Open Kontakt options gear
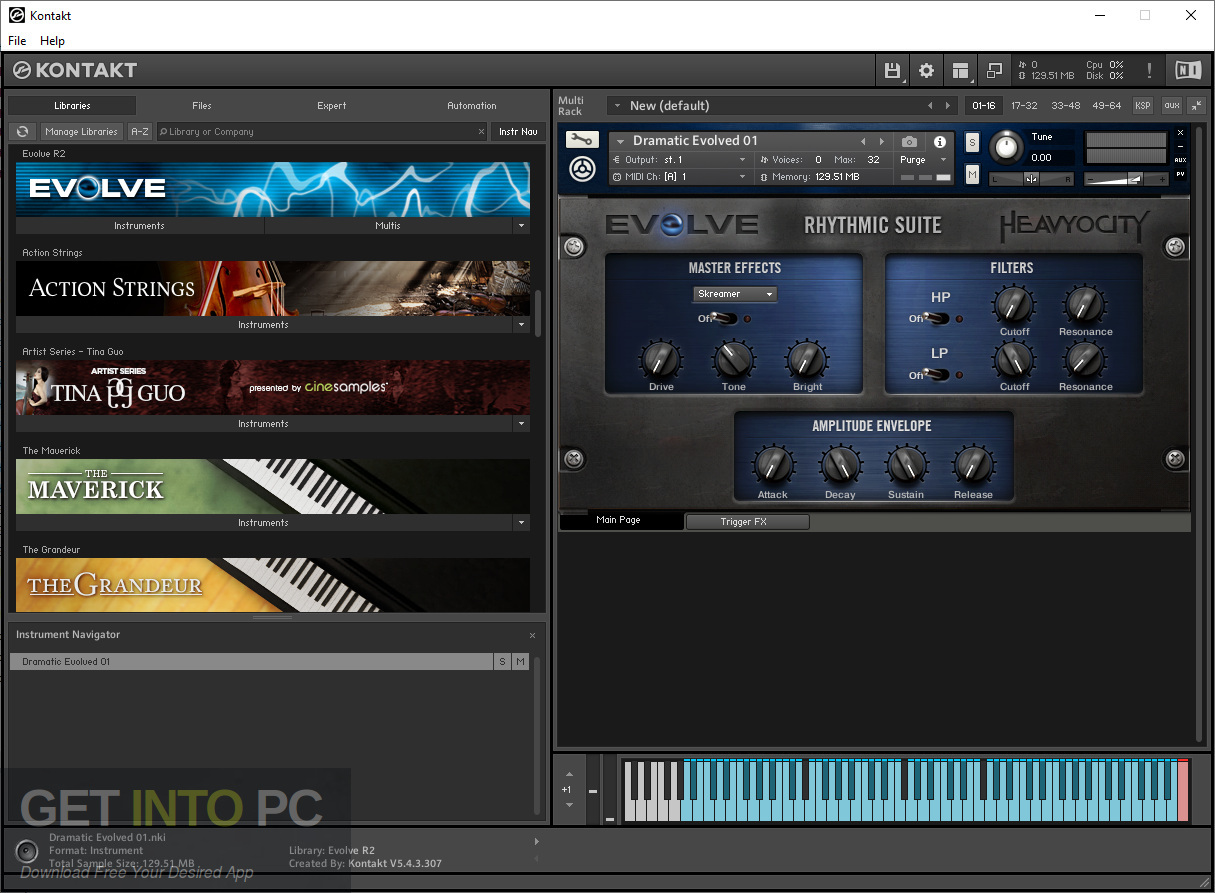The width and height of the screenshot is (1215, 893). [926, 70]
